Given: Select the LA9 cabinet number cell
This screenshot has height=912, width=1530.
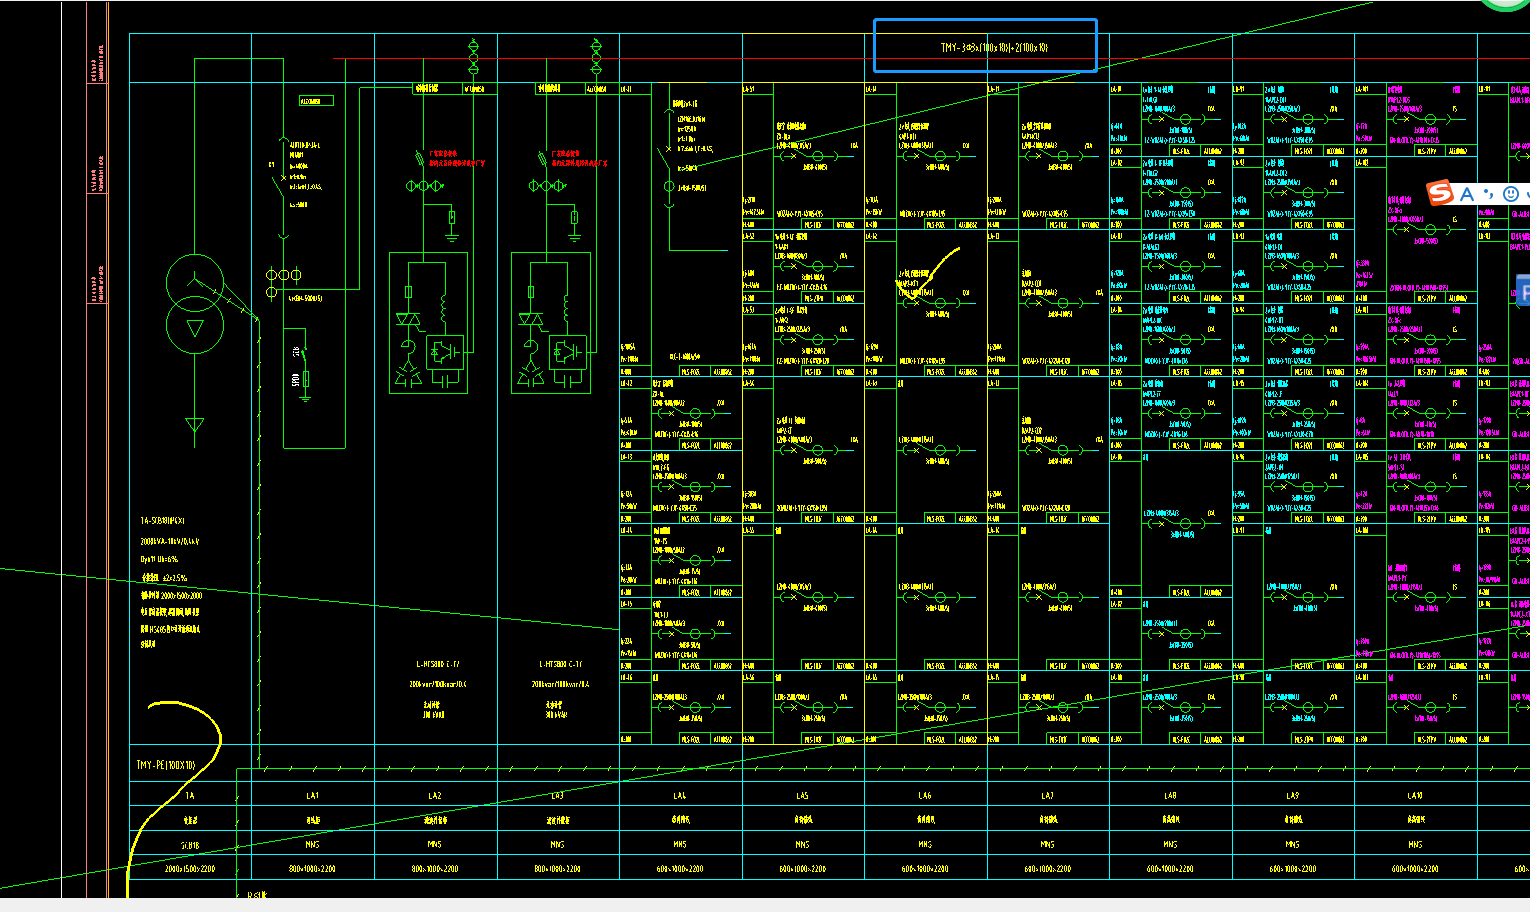Looking at the screenshot, I should pos(1292,796).
